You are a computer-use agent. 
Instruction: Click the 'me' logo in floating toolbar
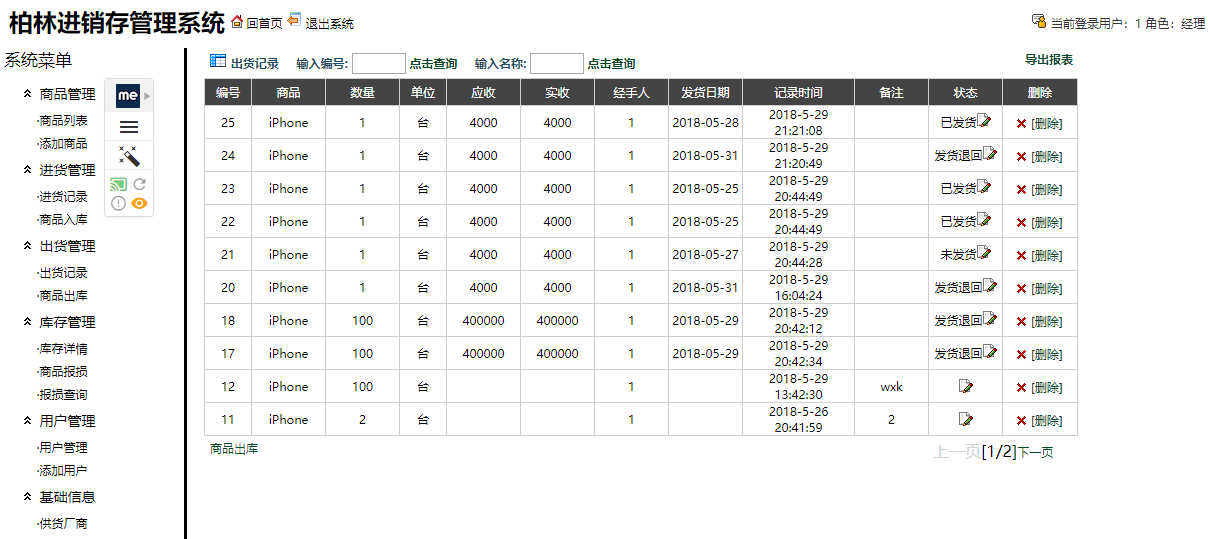128,96
